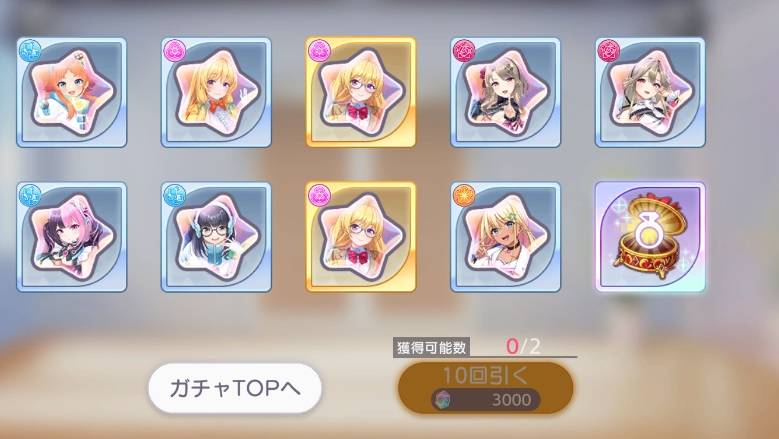Click the 獲得可能数 label
This screenshot has height=439, width=779.
click(x=431, y=348)
